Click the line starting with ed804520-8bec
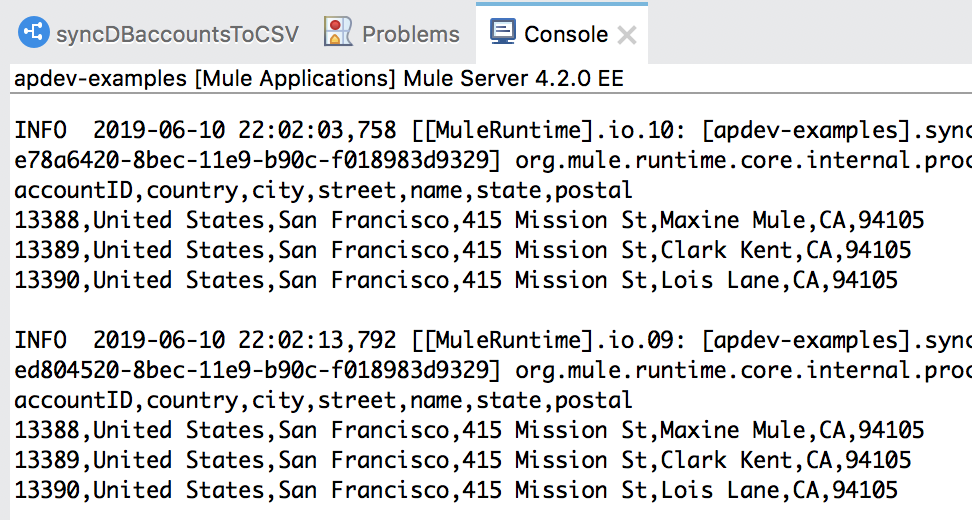 pos(493,371)
